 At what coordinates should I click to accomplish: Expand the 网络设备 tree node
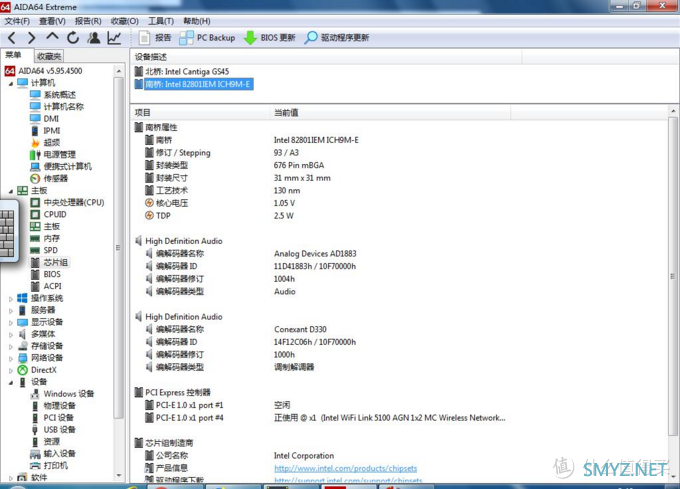11,358
